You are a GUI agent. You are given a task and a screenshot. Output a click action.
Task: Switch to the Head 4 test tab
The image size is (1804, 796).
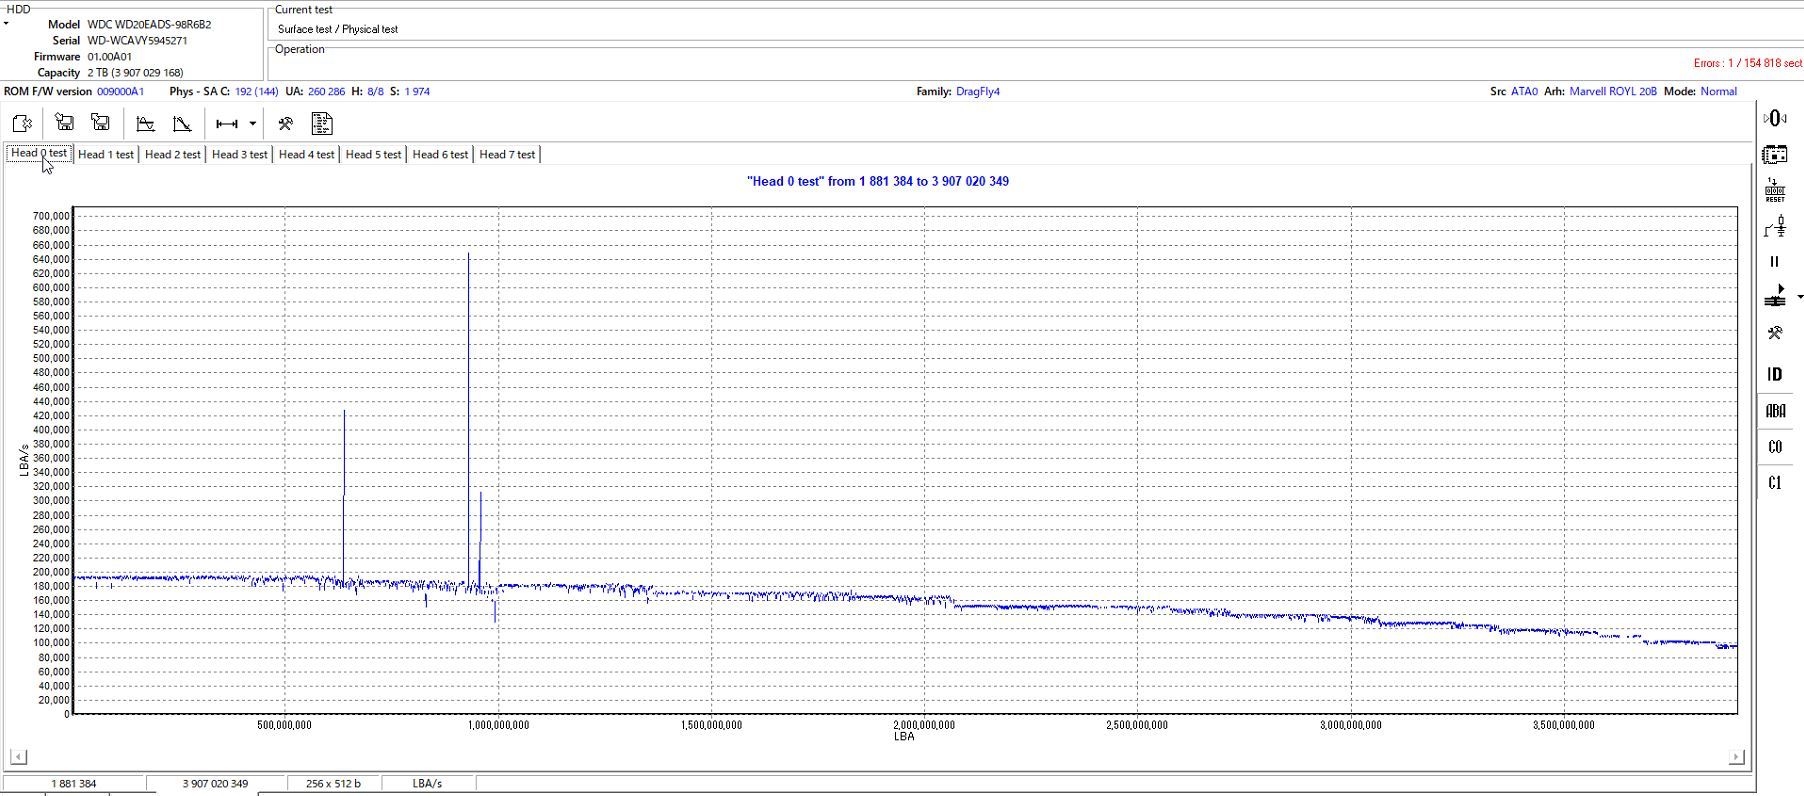[x=307, y=154]
